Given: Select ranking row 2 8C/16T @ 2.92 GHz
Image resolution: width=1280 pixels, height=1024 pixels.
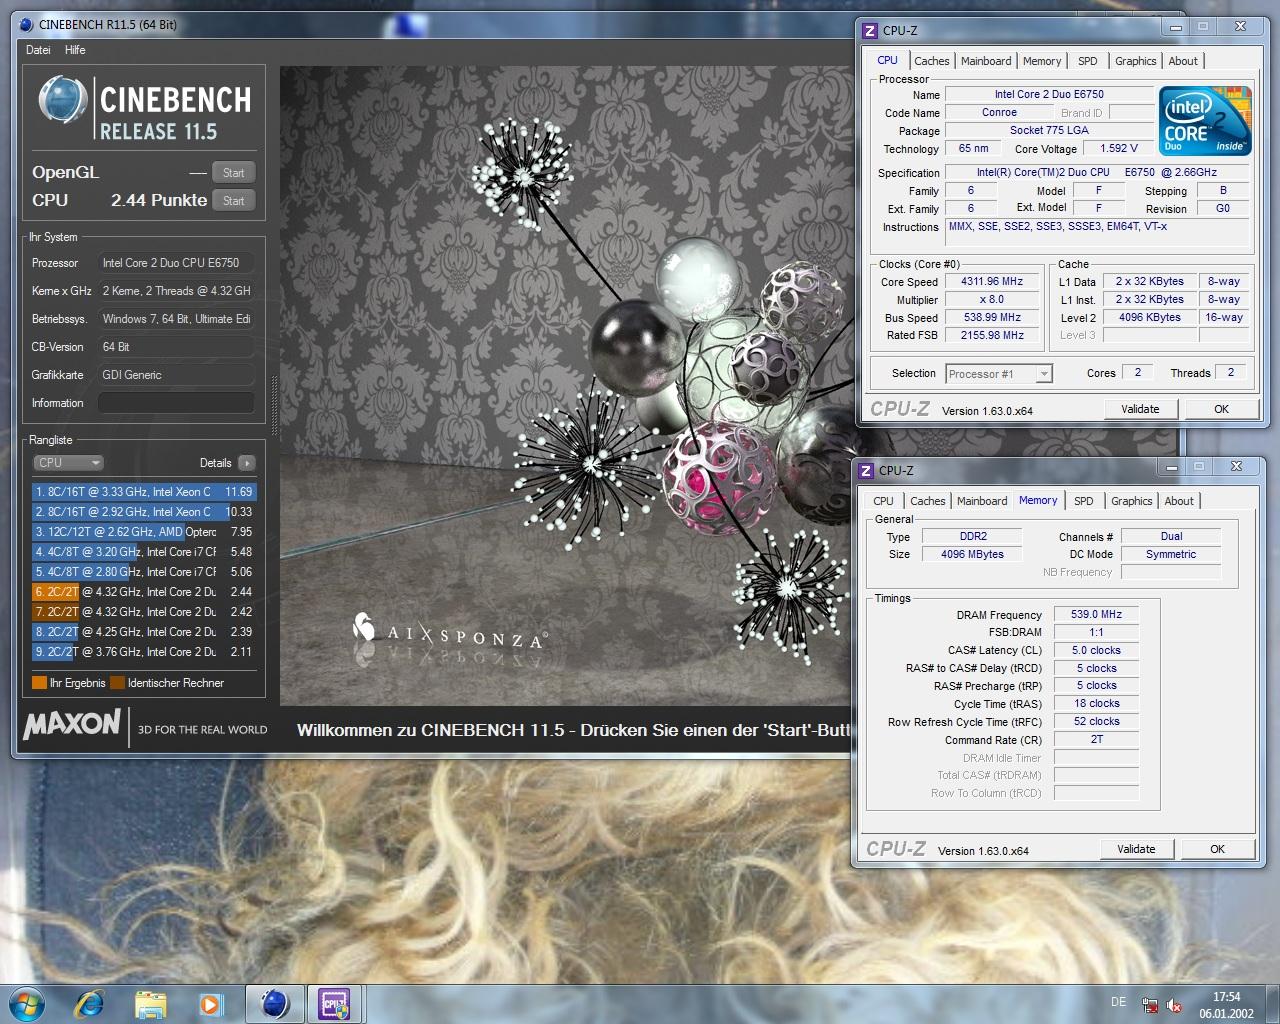Looking at the screenshot, I should point(144,511).
